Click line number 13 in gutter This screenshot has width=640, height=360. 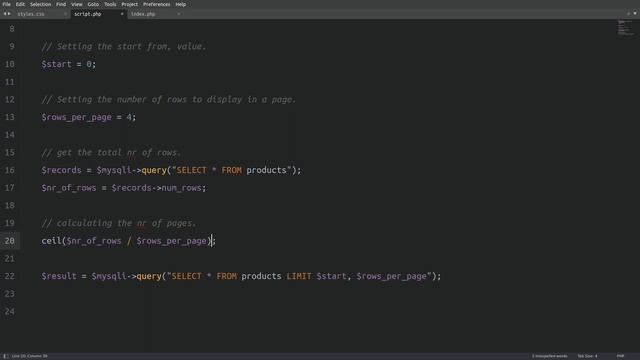pyautogui.click(x=9, y=117)
